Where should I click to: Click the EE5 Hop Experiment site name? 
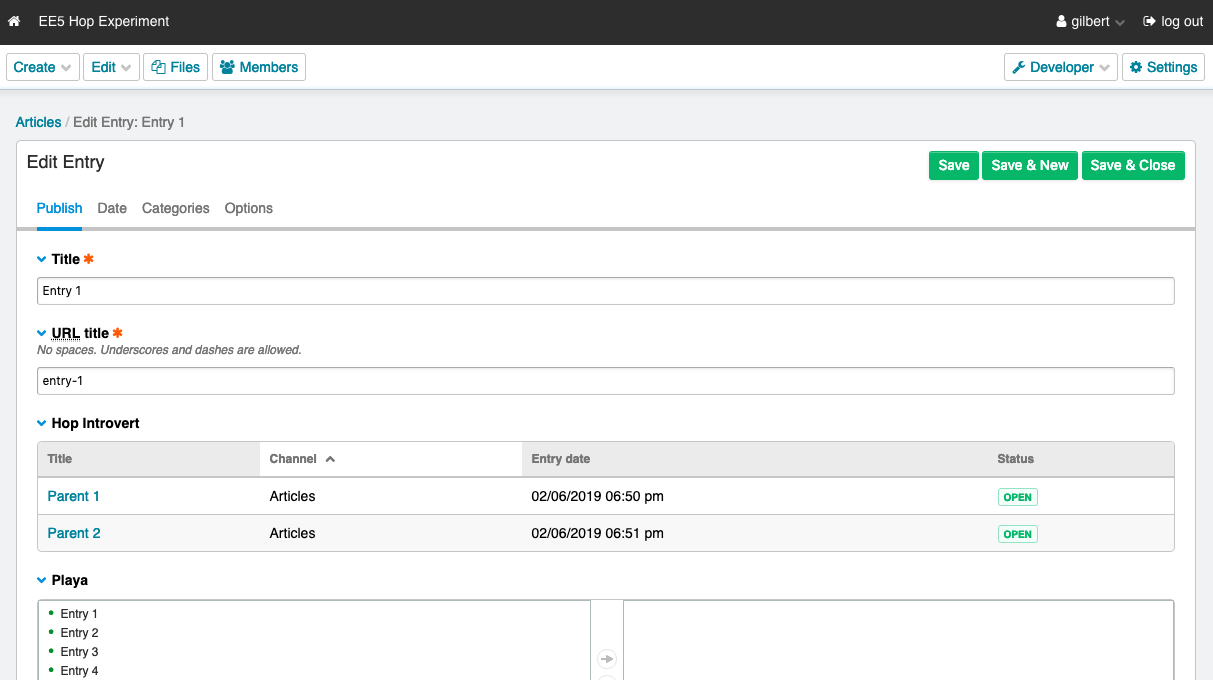tap(104, 21)
